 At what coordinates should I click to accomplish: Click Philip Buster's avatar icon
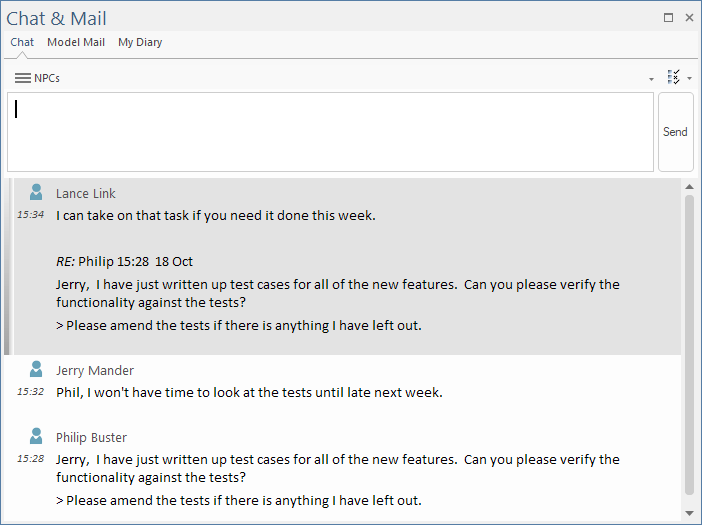[x=36, y=436]
